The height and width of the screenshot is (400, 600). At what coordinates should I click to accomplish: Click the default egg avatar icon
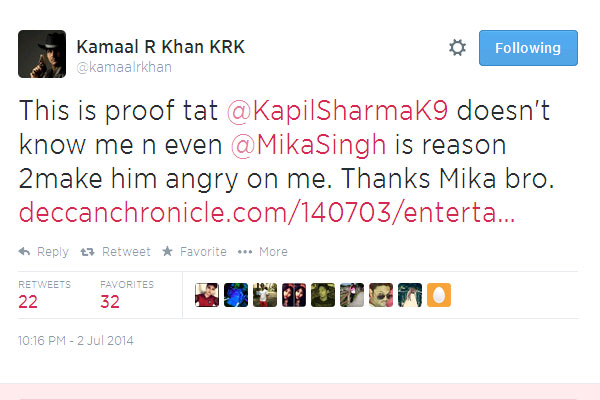pyautogui.click(x=439, y=295)
